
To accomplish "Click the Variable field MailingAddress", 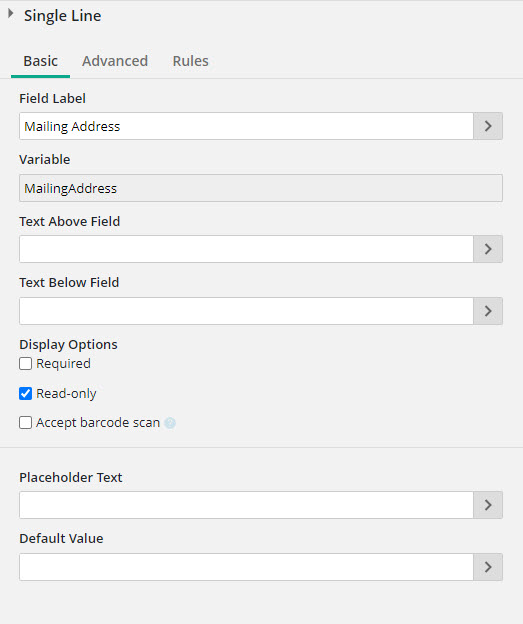I will point(261,188).
